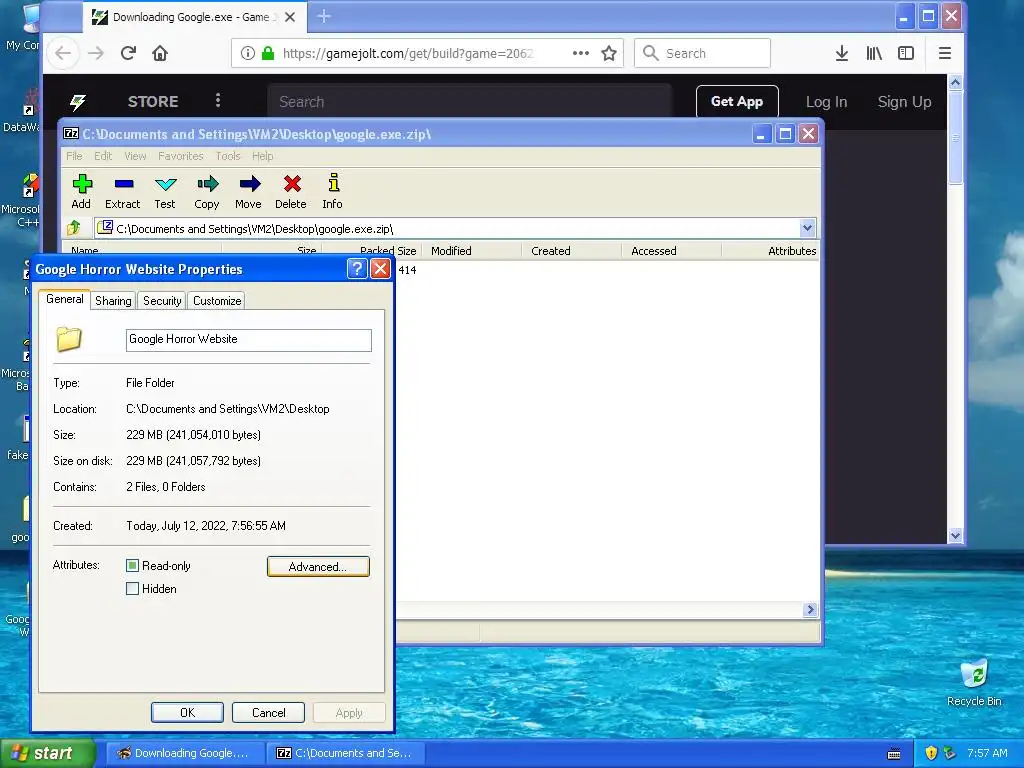The width and height of the screenshot is (1024, 768).
Task: Toggle the Firefox sidebar view
Action: [x=906, y=54]
